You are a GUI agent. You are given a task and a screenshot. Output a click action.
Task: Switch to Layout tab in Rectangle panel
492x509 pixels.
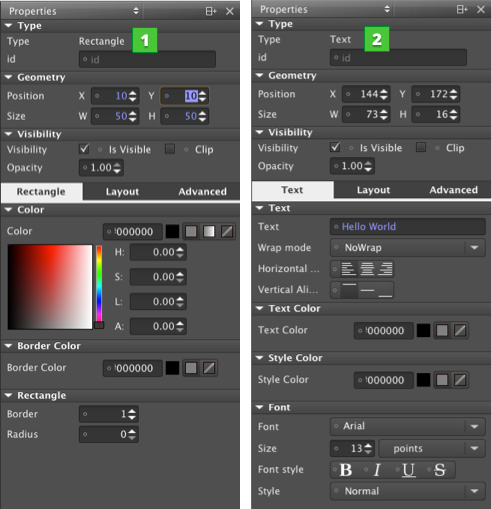[122, 192]
